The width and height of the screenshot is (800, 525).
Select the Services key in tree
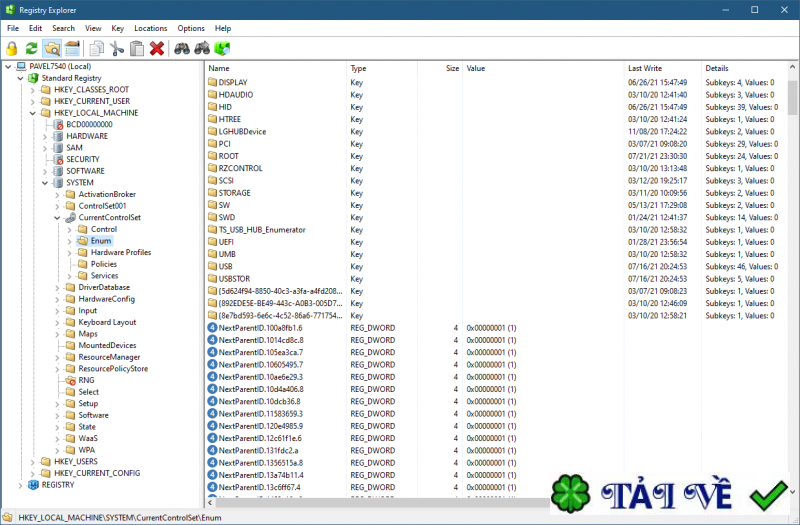tap(104, 276)
